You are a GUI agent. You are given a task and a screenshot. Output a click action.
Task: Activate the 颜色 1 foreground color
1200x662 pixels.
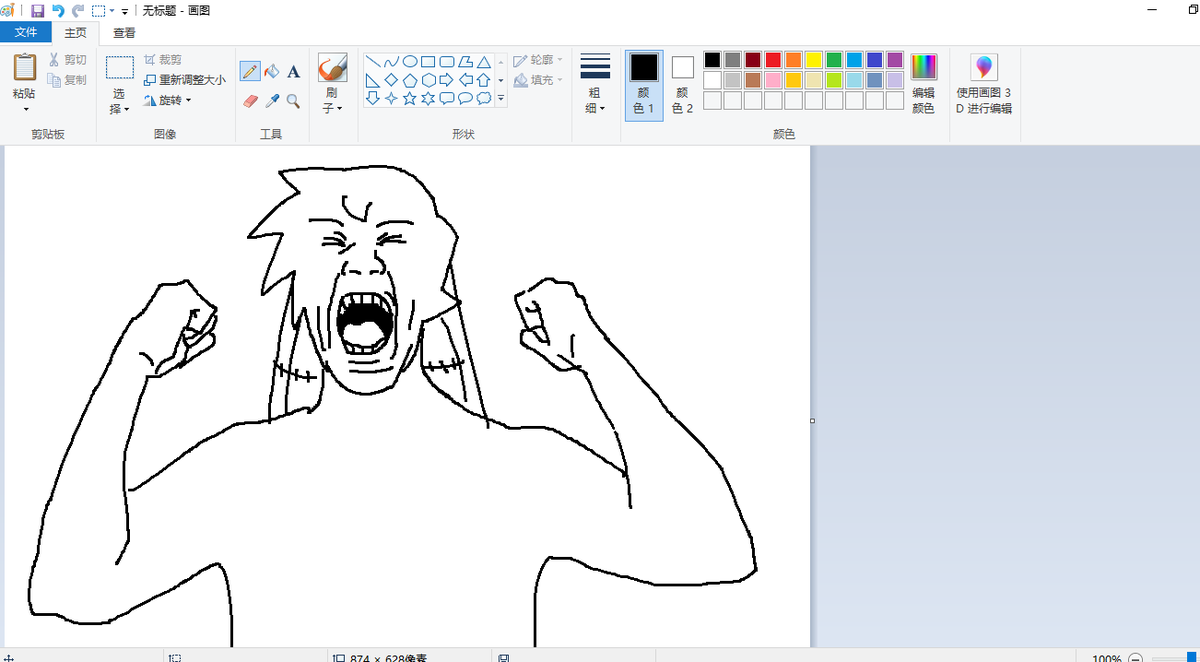pyautogui.click(x=644, y=84)
